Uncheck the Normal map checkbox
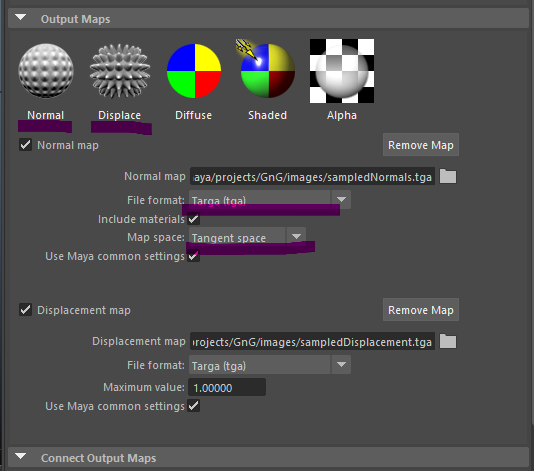534x471 pixels. click(26, 145)
